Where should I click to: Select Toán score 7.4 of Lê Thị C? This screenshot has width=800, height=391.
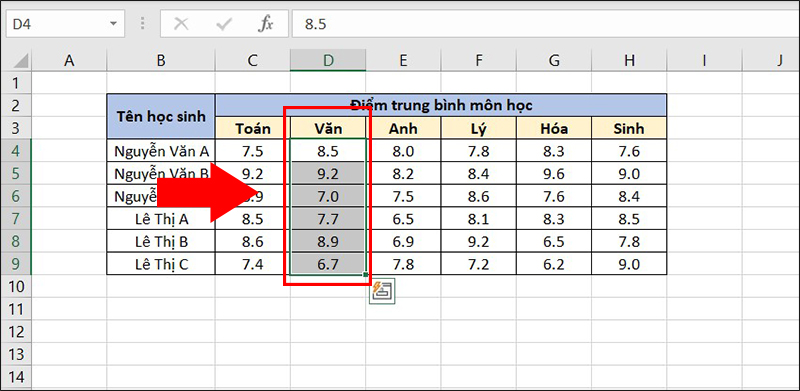pyautogui.click(x=253, y=264)
